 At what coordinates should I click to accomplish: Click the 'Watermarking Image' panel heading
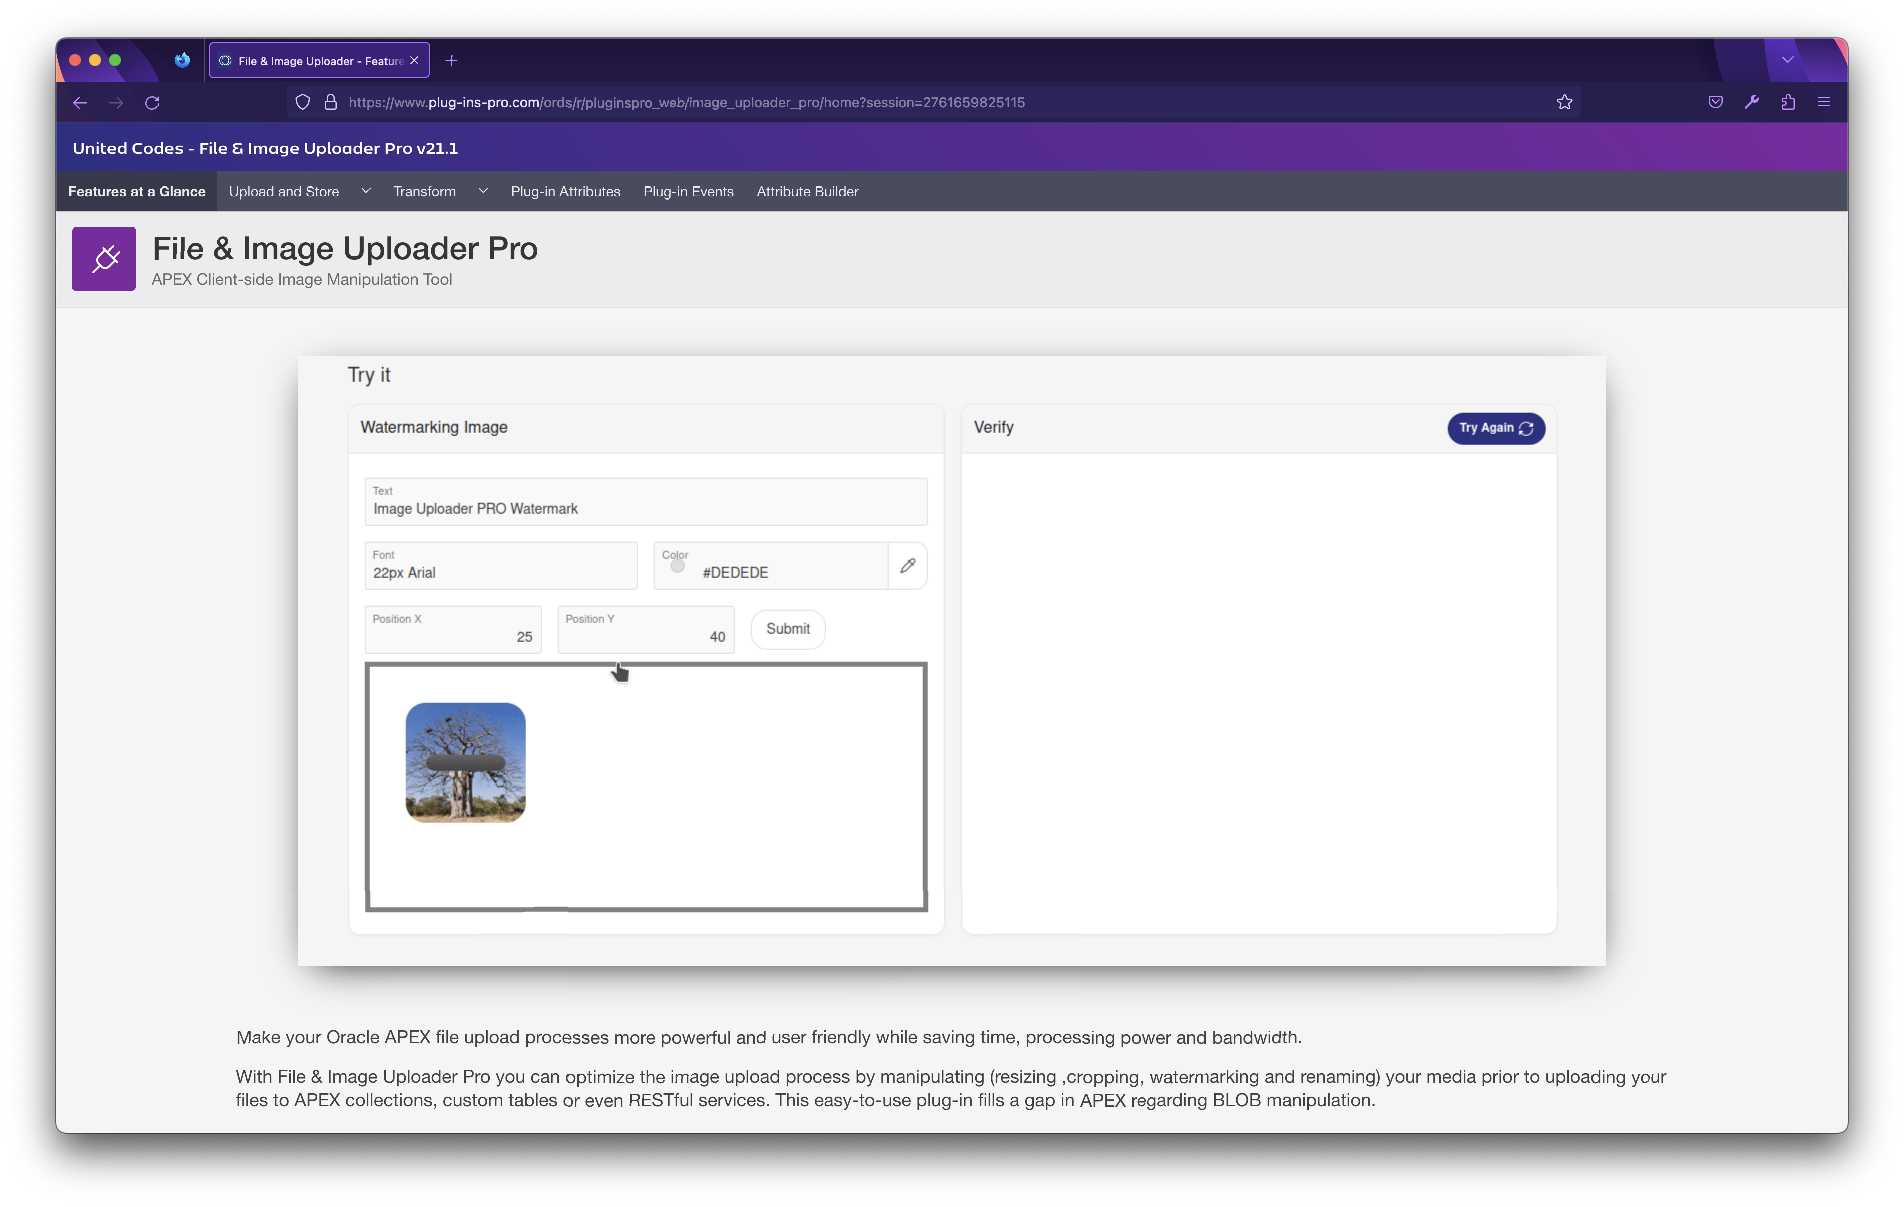coord(434,427)
